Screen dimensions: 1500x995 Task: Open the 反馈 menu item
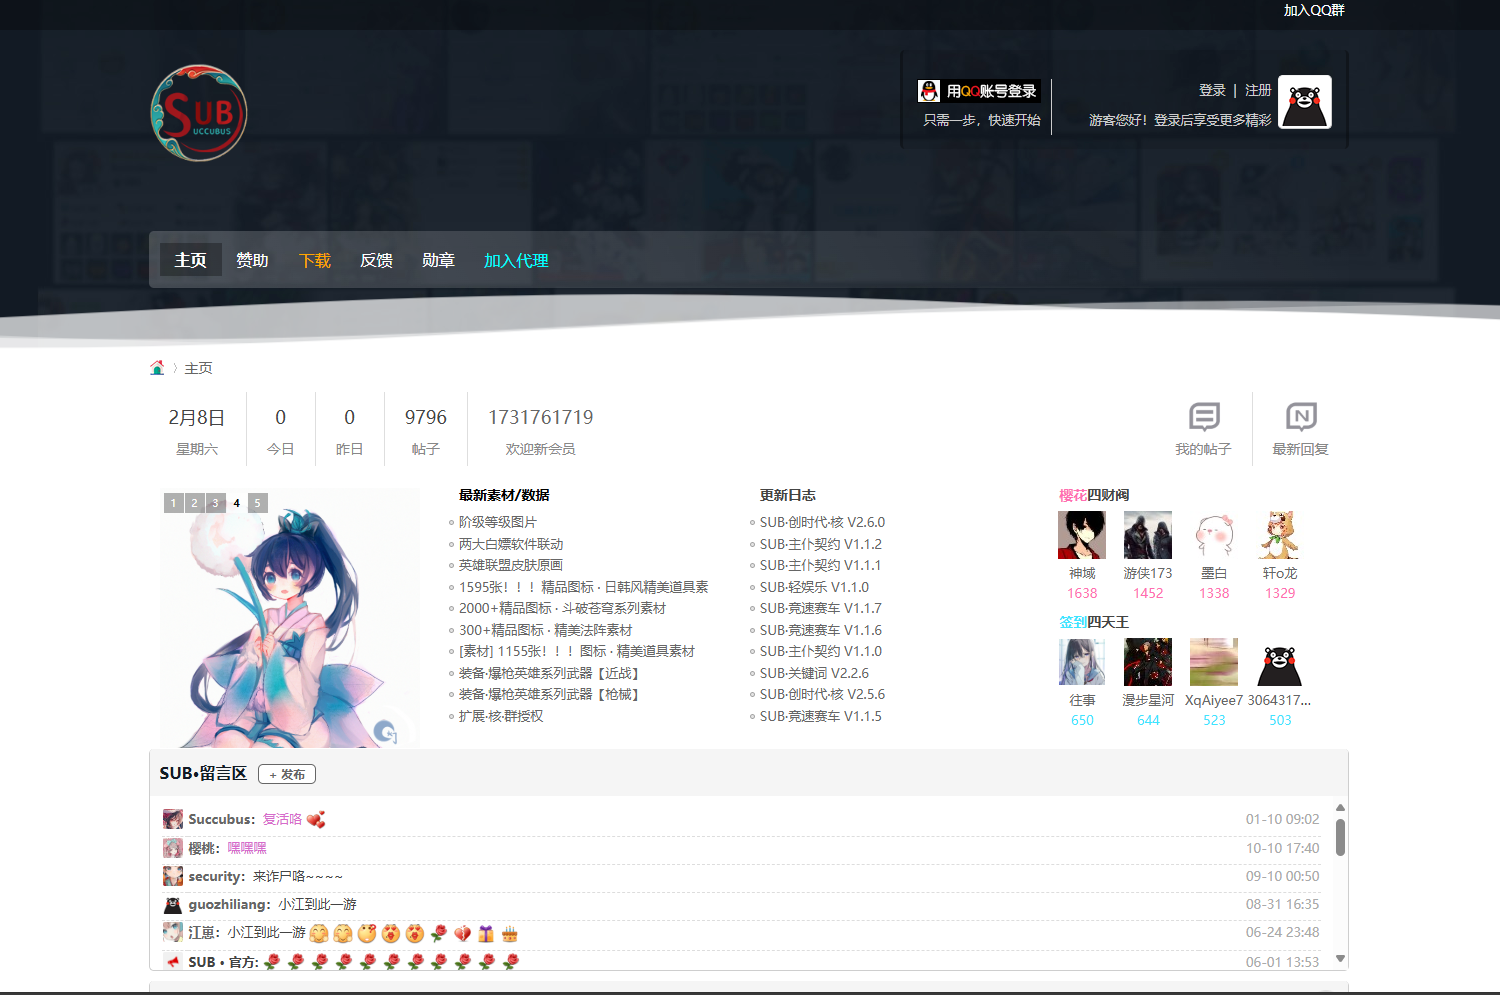click(376, 260)
